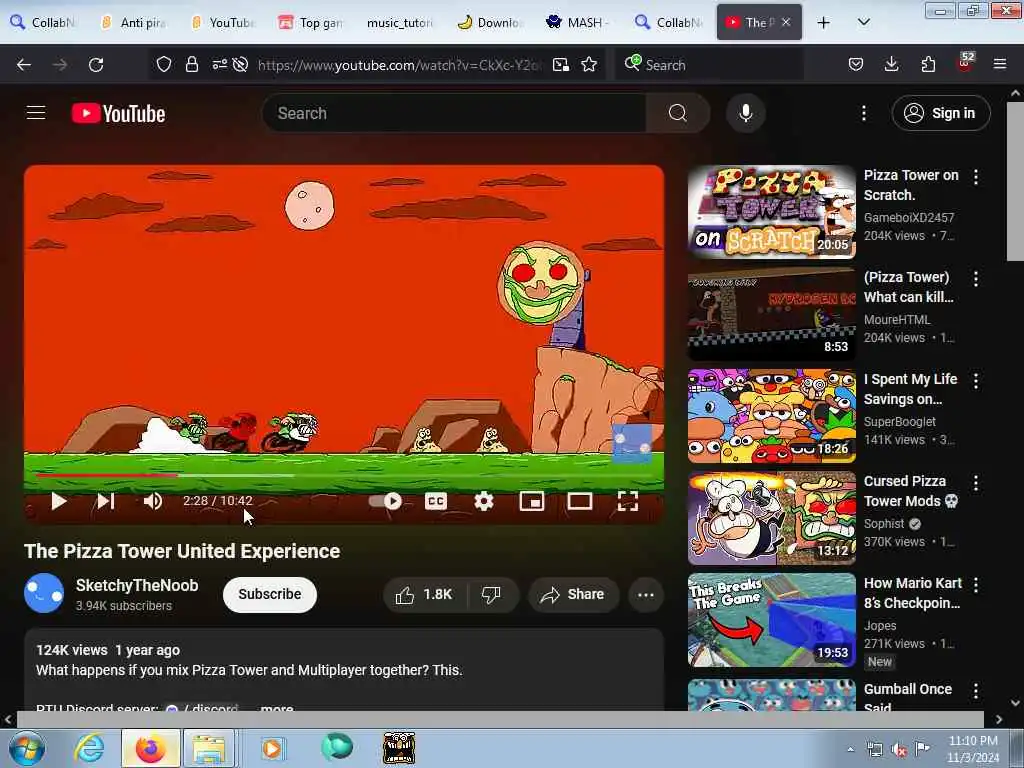Open options for What can kill video
1024x768 pixels.
[x=976, y=279]
